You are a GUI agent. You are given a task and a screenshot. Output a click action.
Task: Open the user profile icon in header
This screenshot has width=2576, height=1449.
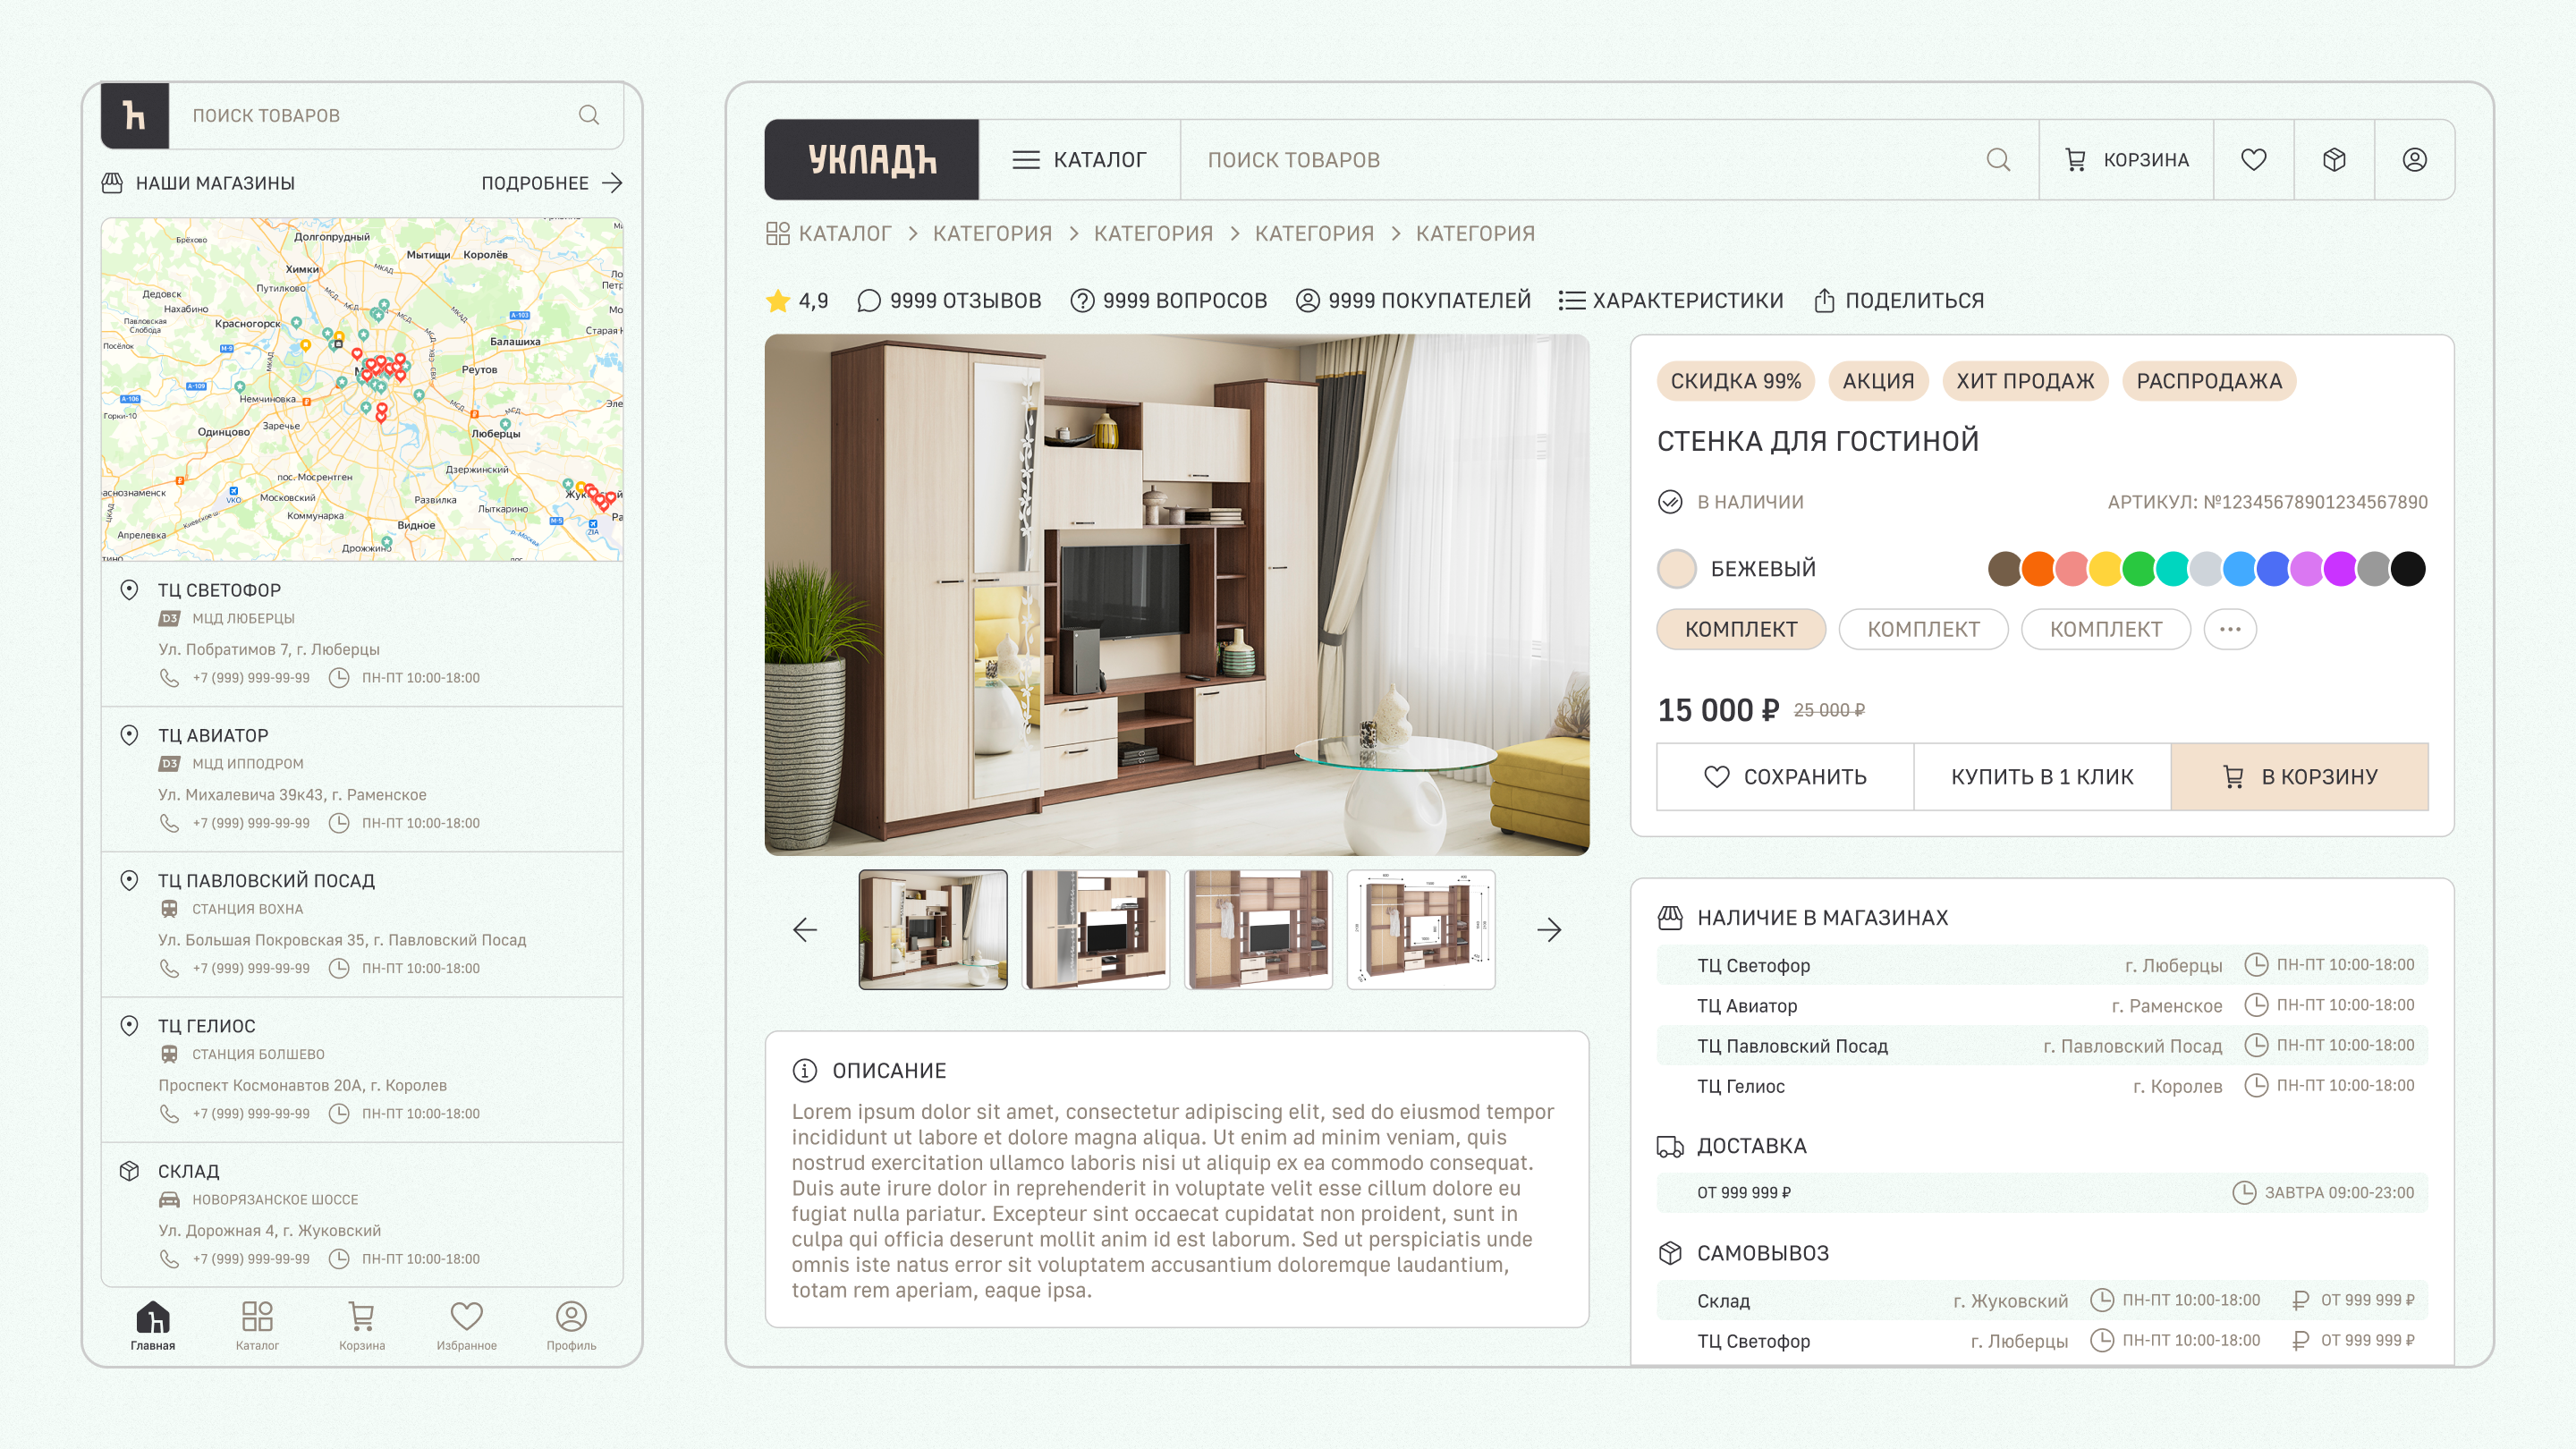2414,160
